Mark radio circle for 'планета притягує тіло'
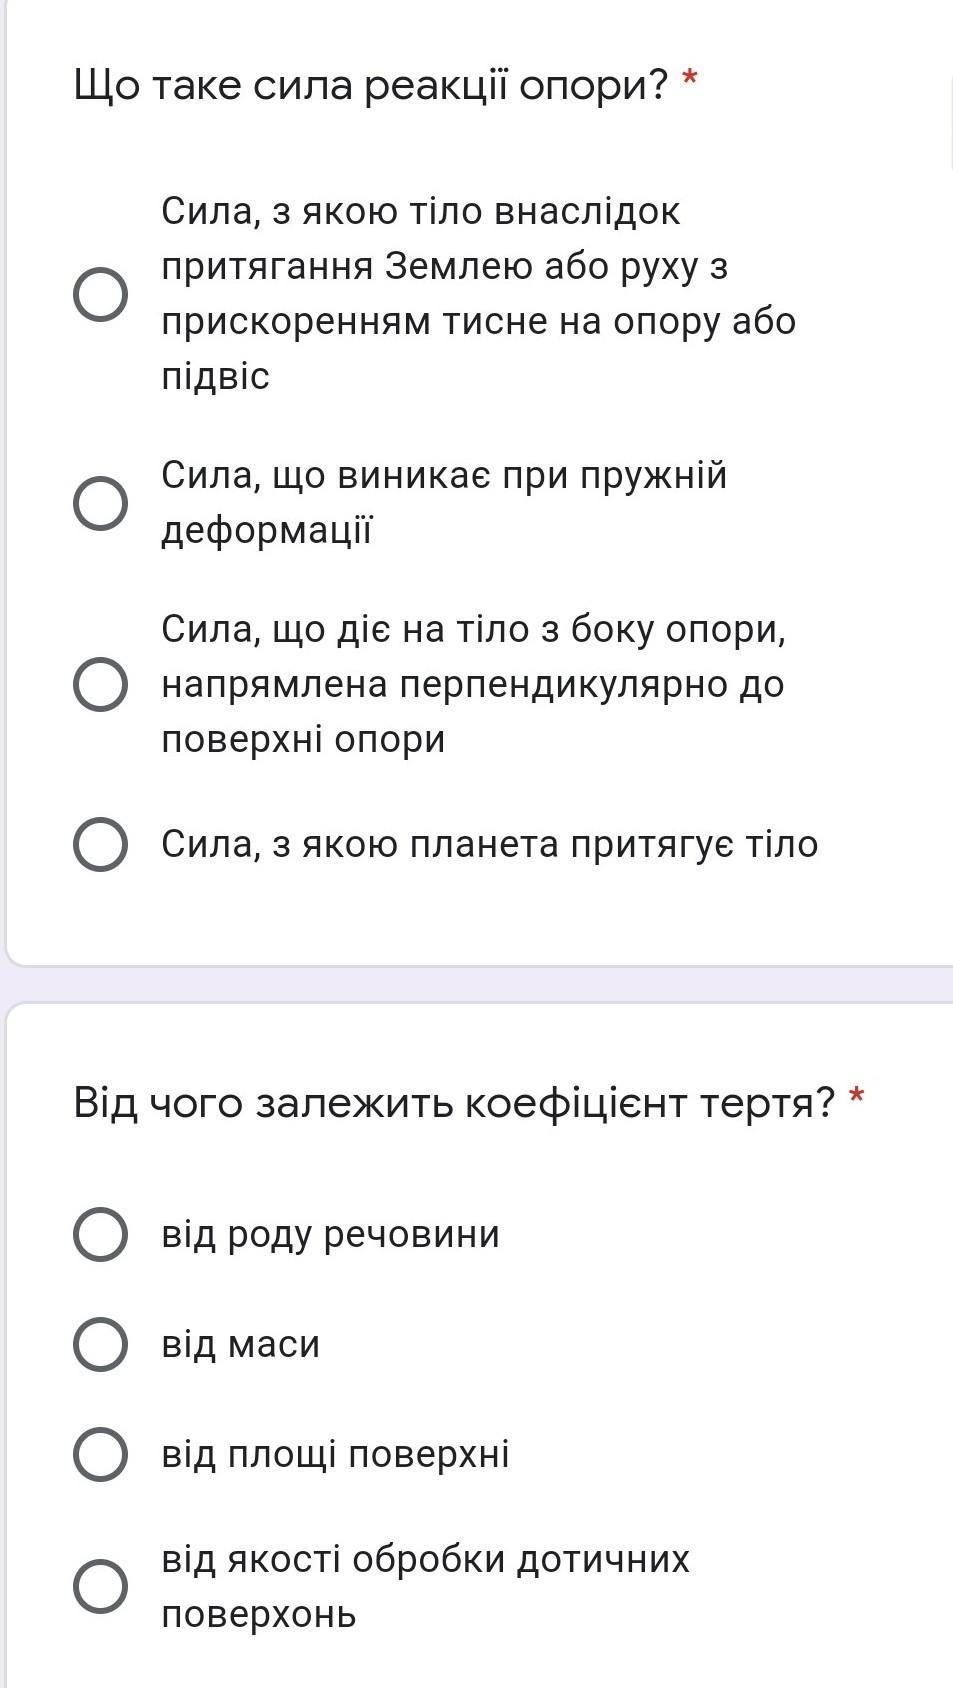The width and height of the screenshot is (953, 1688). [x=100, y=845]
